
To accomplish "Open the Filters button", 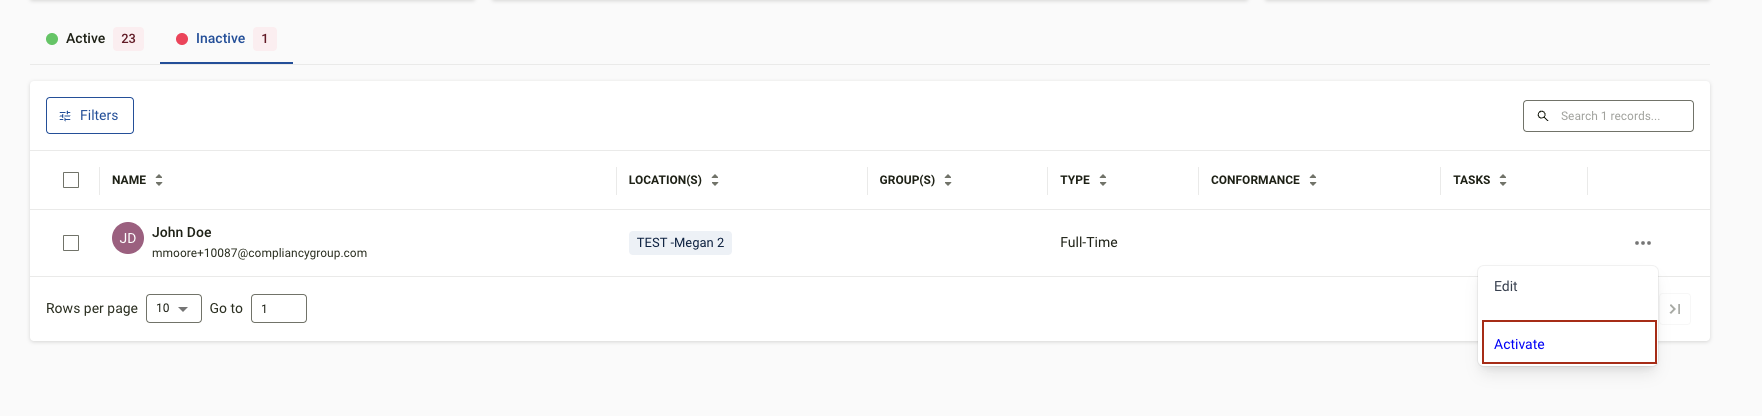I will coord(90,116).
